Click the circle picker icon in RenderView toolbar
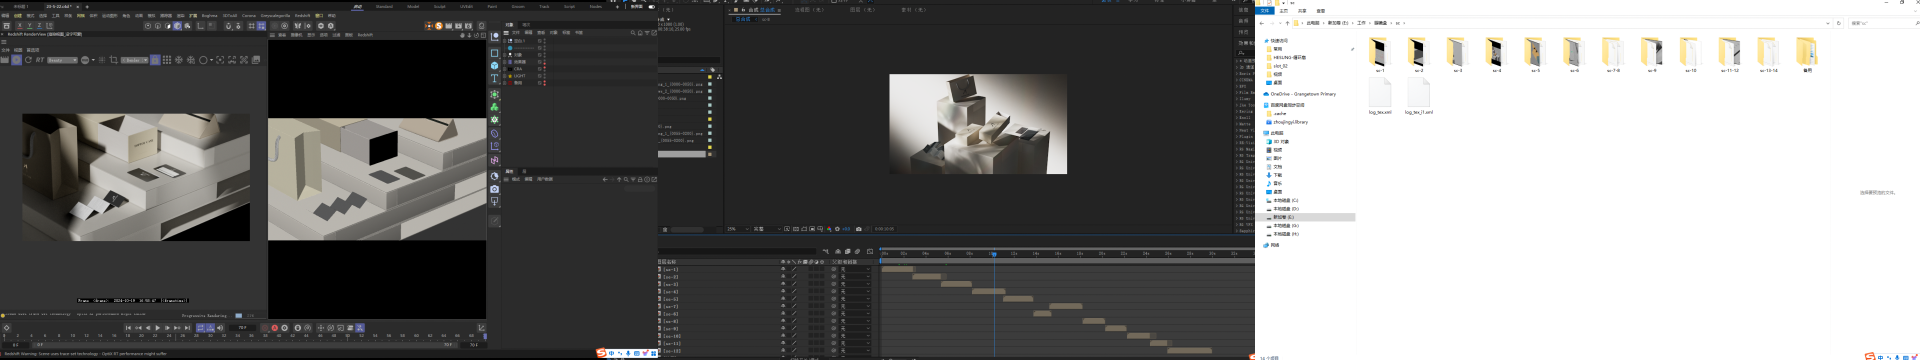Screen dimensions: 1920x360 coord(203,60)
